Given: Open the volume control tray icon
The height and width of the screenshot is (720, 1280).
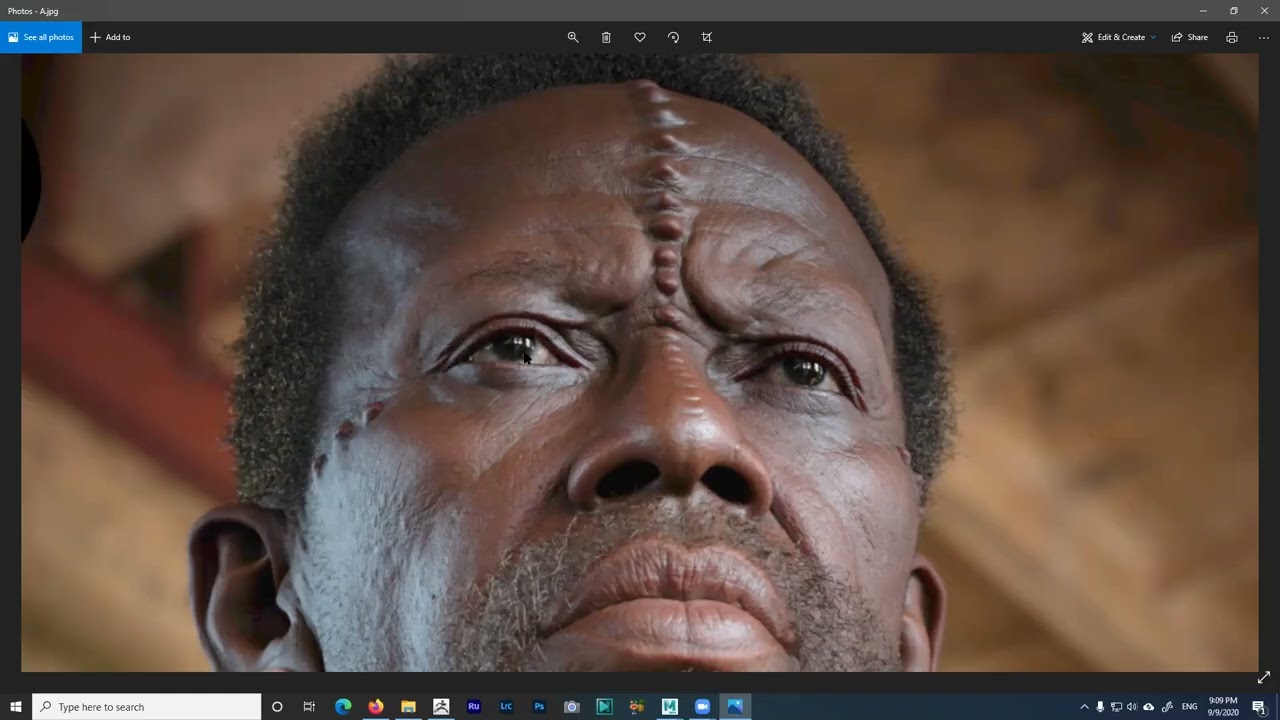Looking at the screenshot, I should (1132, 707).
